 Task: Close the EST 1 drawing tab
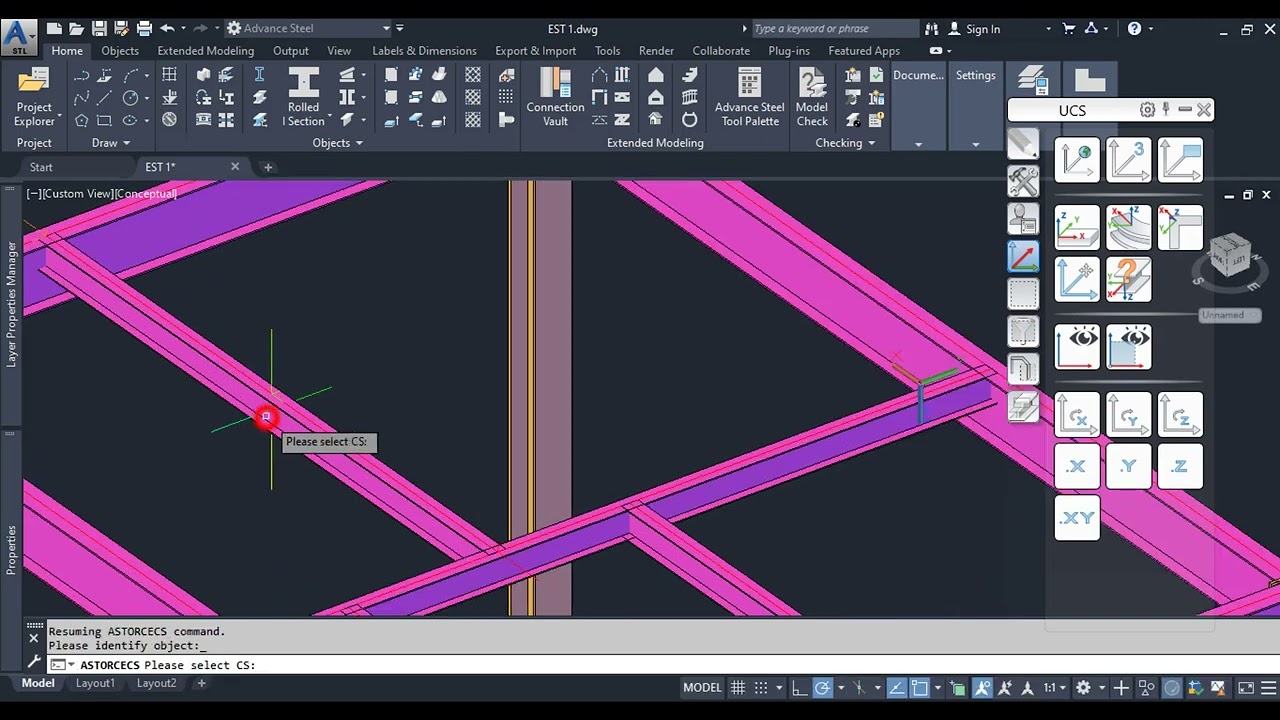click(x=235, y=167)
